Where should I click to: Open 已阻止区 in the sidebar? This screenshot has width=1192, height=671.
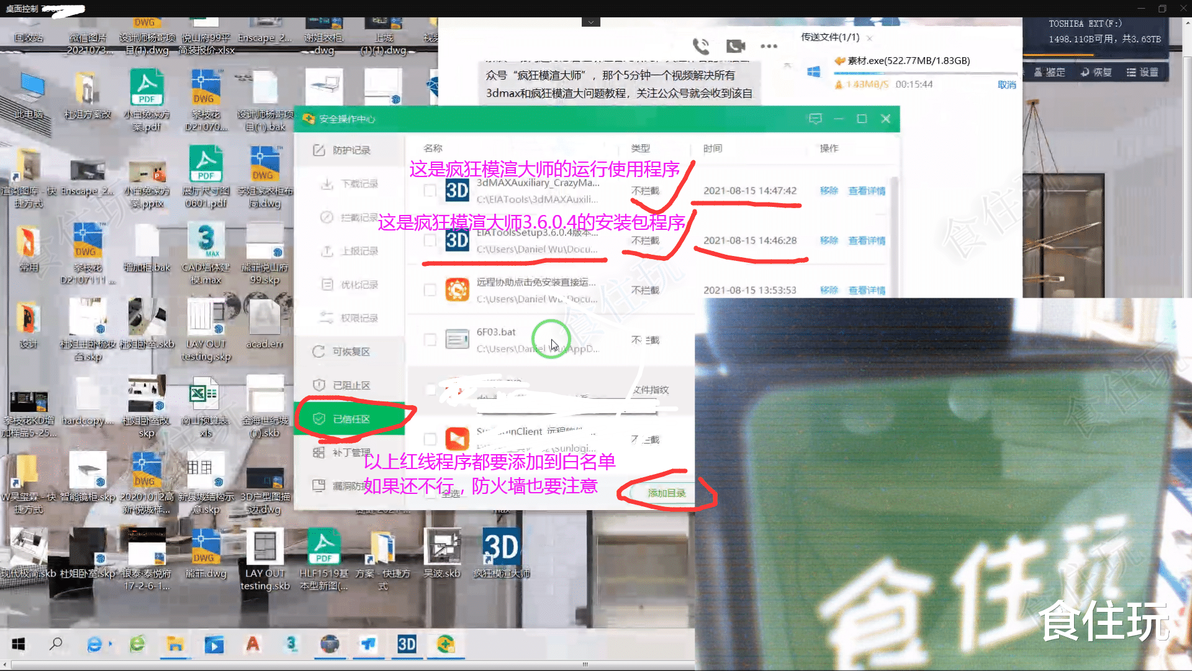tap(350, 385)
